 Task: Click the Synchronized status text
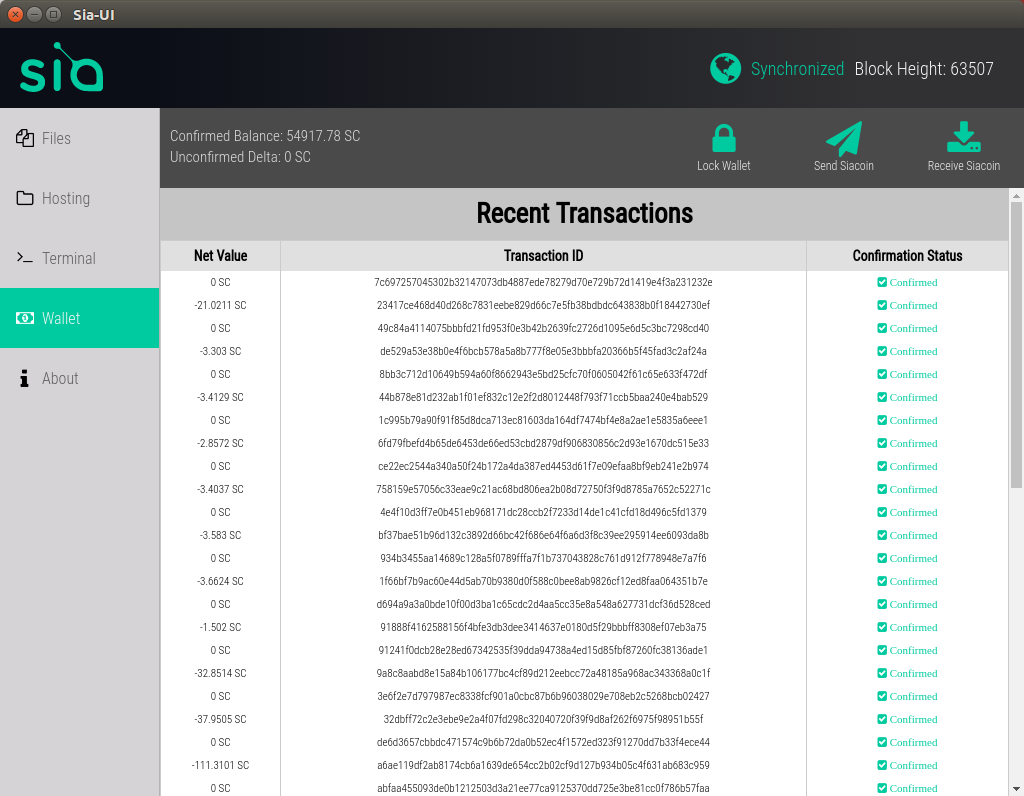pyautogui.click(x=797, y=69)
